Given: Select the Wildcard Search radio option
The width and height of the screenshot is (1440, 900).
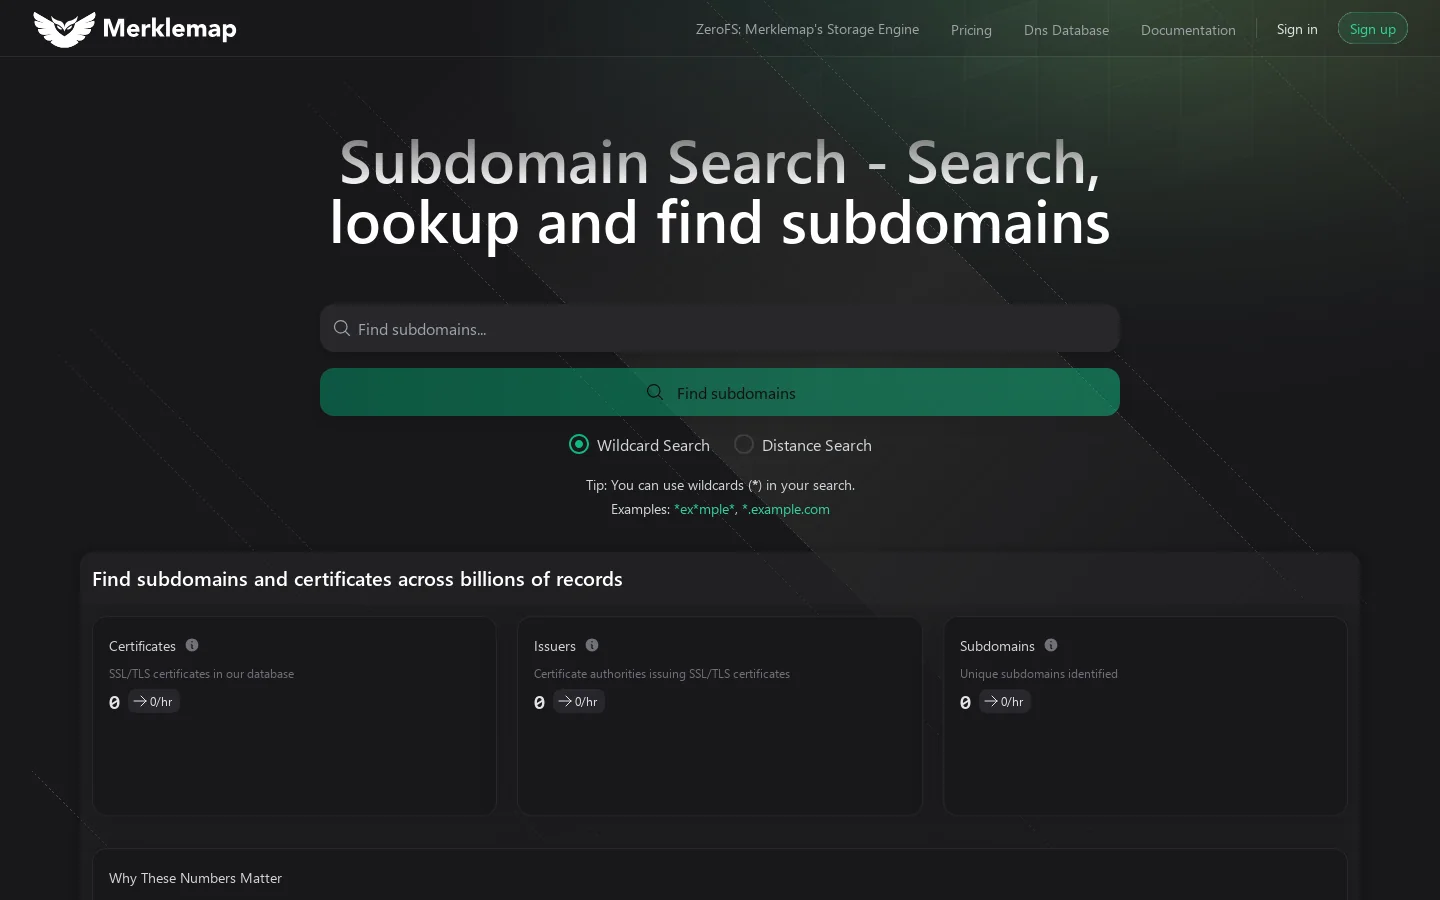Looking at the screenshot, I should click(x=579, y=444).
